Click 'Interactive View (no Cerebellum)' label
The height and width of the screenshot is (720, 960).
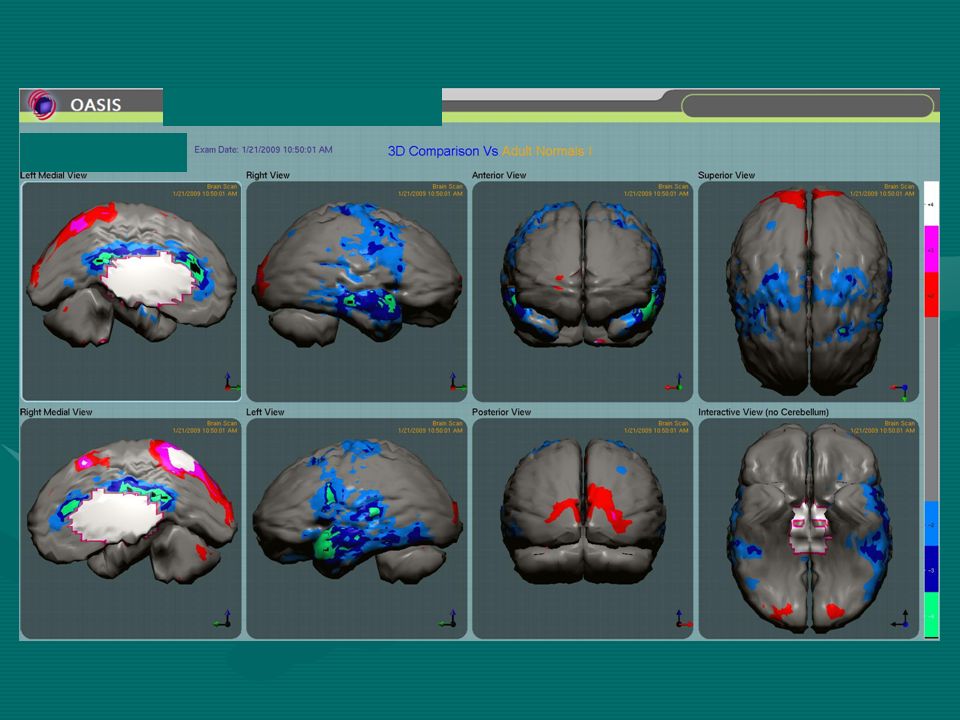click(763, 412)
